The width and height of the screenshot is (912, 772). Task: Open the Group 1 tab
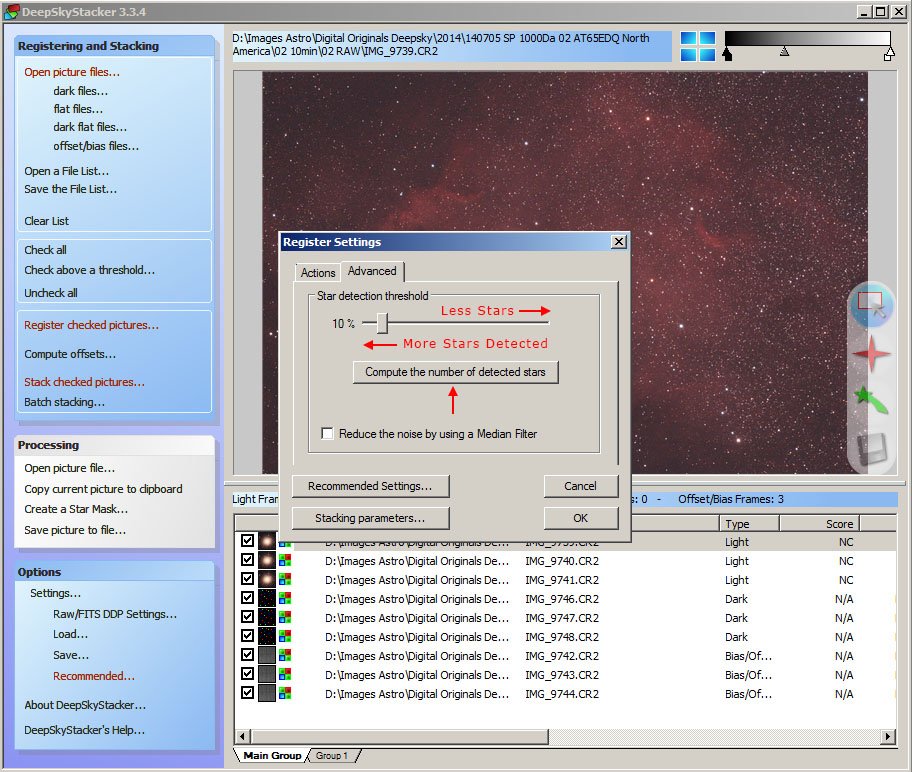click(332, 756)
